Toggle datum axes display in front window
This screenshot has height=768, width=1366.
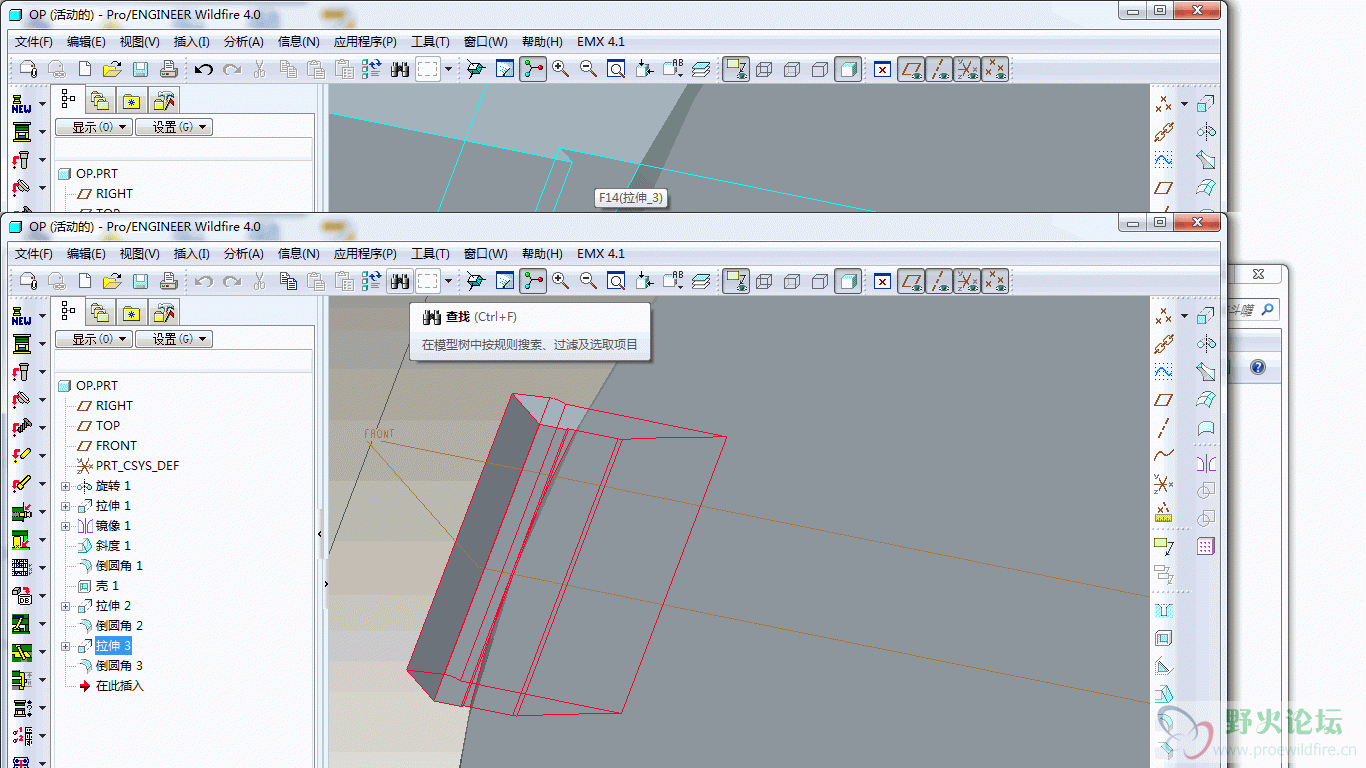coord(939,282)
